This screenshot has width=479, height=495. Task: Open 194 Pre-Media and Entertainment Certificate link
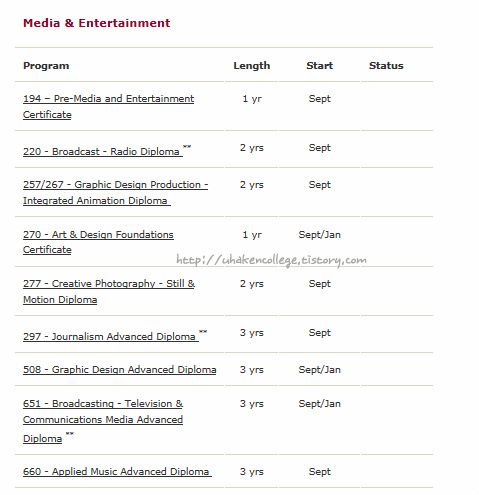108,107
